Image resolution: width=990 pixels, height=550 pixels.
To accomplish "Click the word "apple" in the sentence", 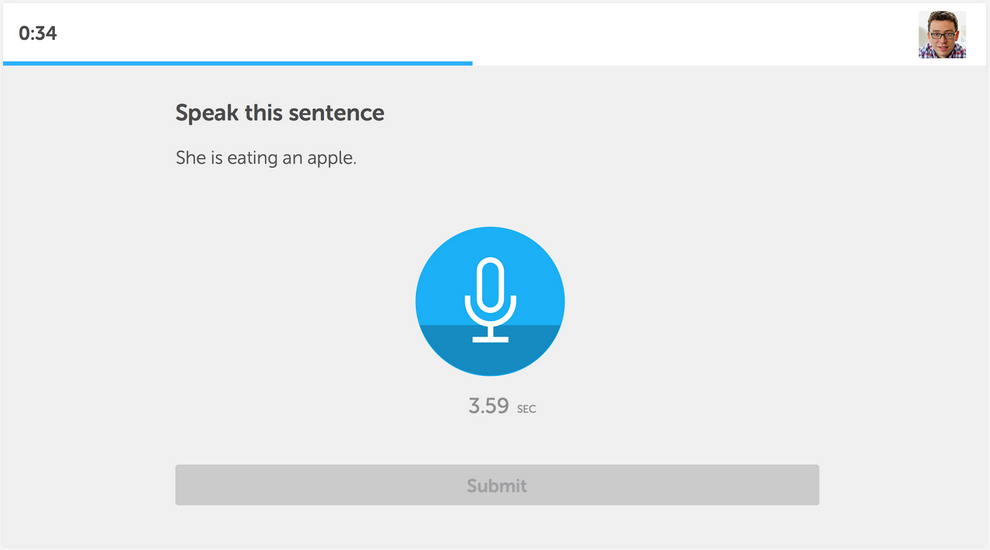I will point(331,158).
